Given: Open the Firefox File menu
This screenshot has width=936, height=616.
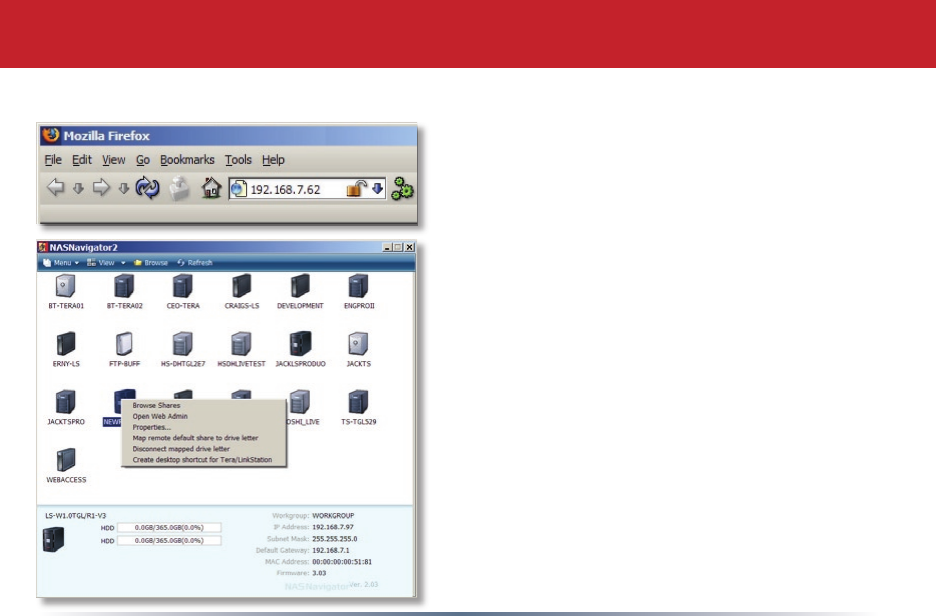Looking at the screenshot, I should pos(53,160).
